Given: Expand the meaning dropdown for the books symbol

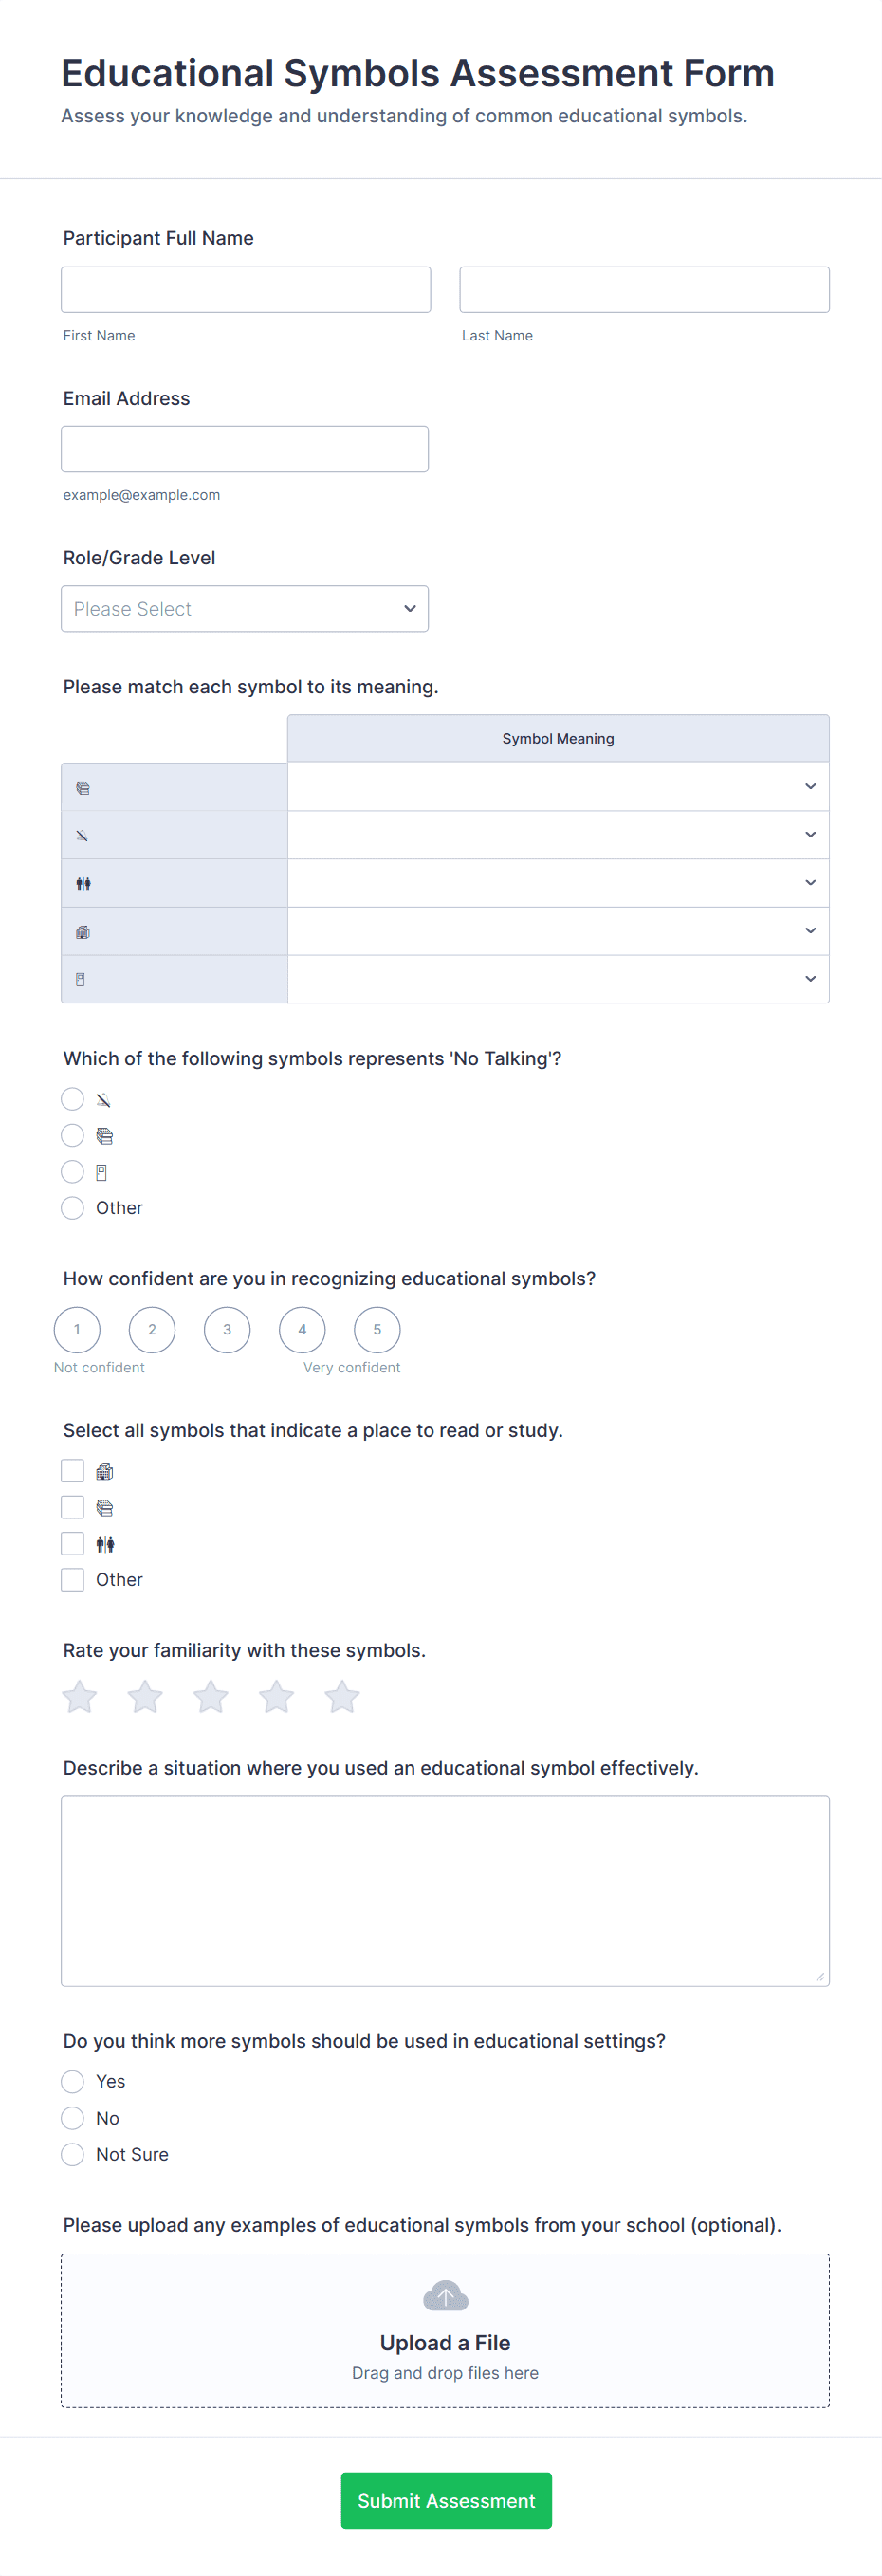Looking at the screenshot, I should click(557, 787).
